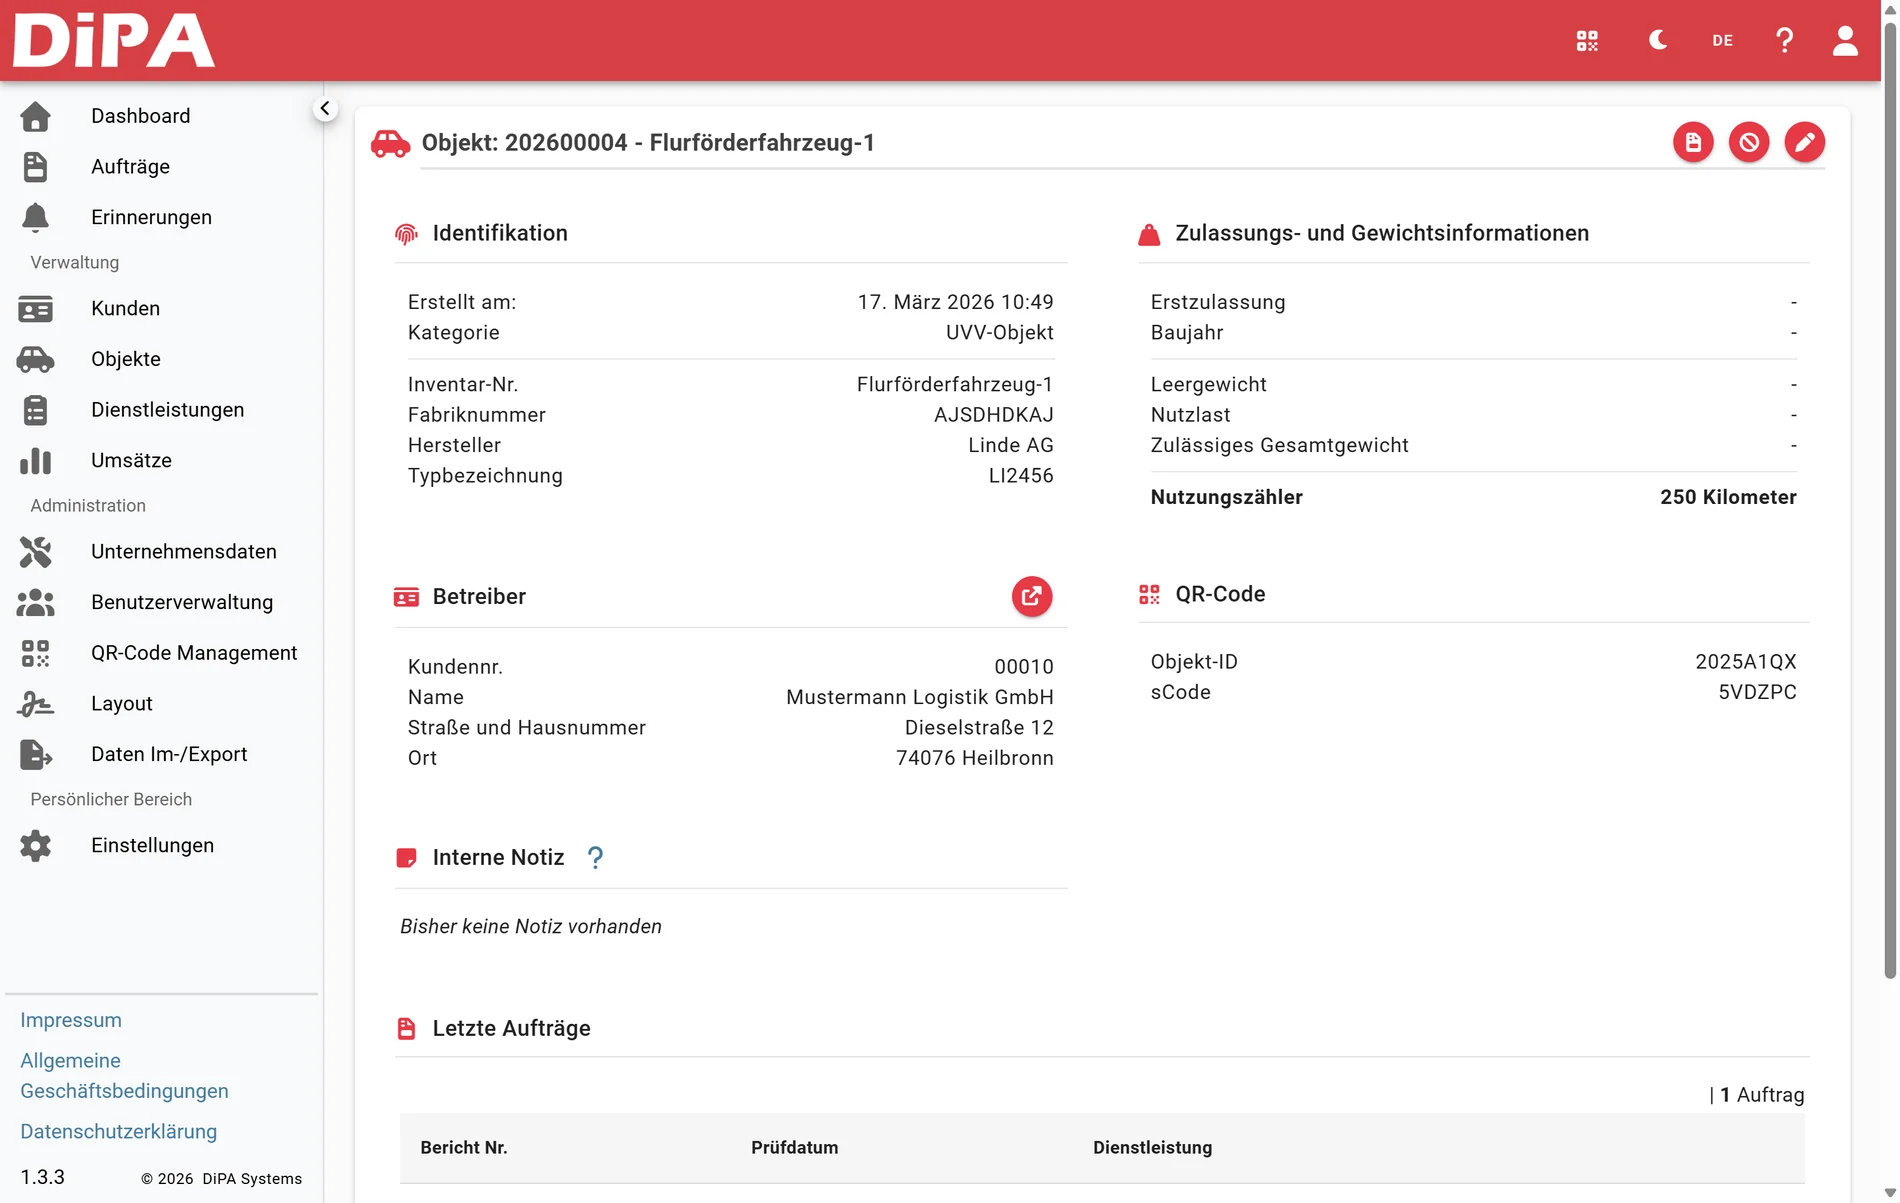This screenshot has width=1900, height=1203.
Task: Click the QR-Code Management icon
Action: [x=36, y=654]
